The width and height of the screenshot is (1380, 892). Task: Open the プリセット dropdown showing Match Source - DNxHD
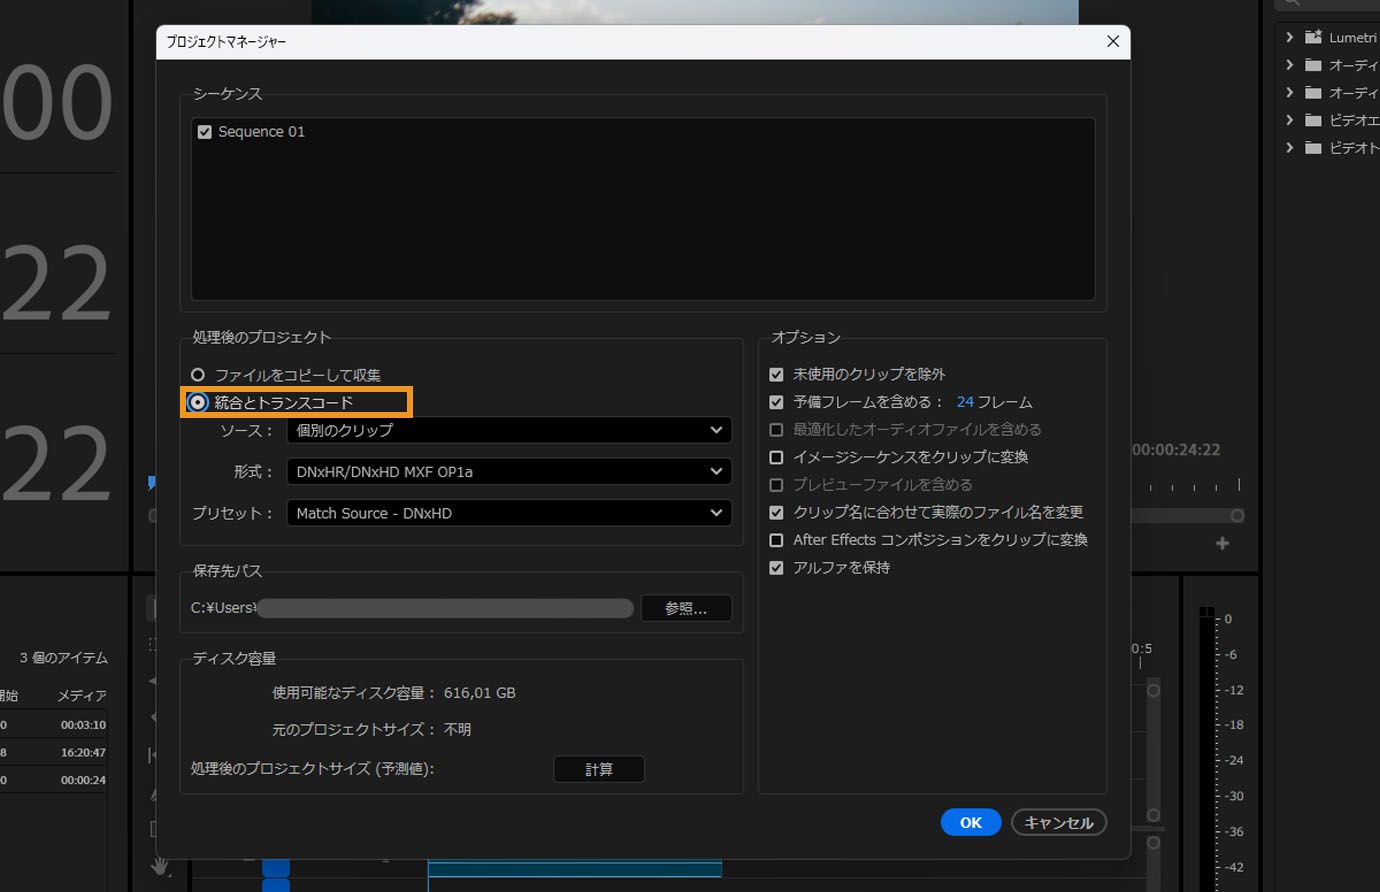coord(509,513)
